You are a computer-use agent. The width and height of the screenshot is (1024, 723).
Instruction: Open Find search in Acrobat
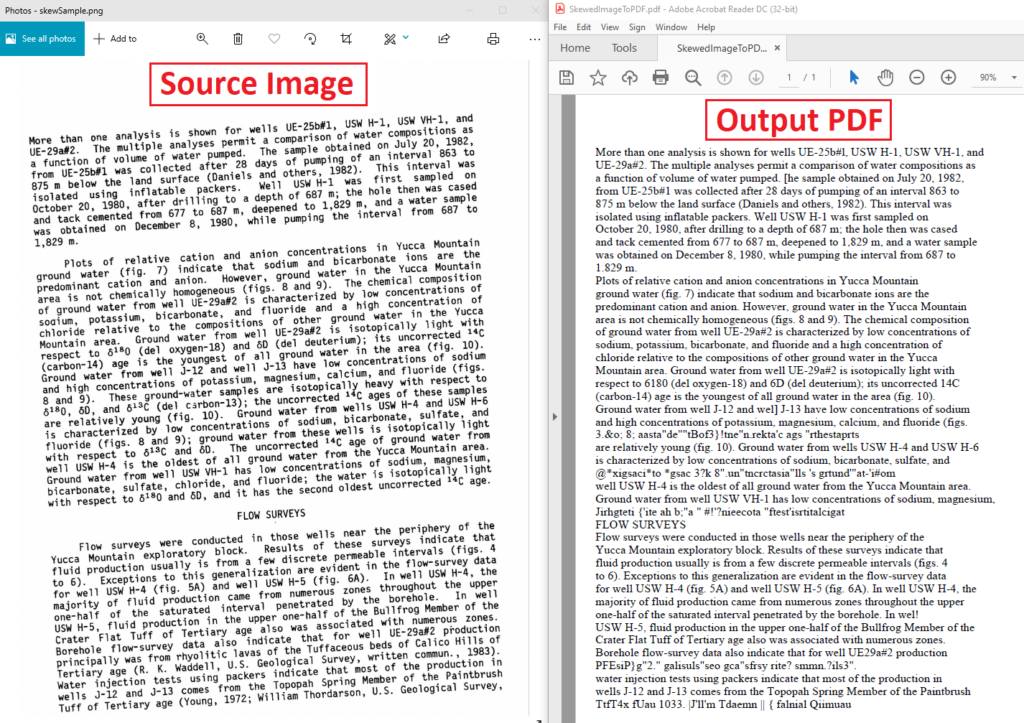click(693, 78)
